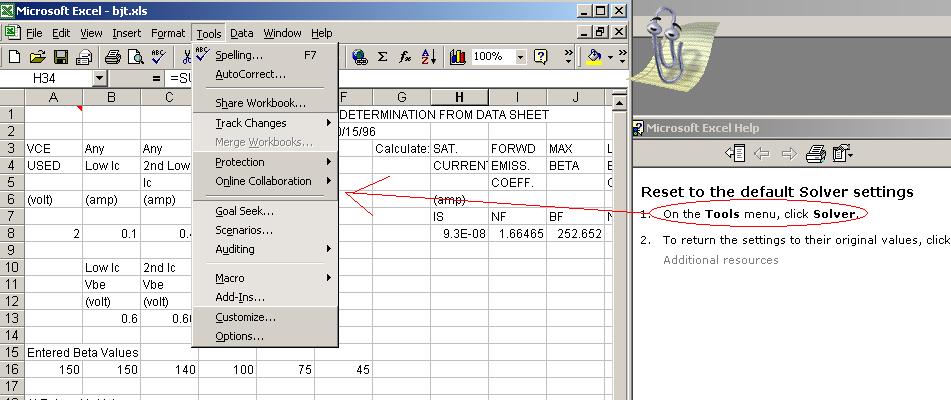
Task: Expand More Buttons chevron on standard toolbar
Action: pos(568,57)
